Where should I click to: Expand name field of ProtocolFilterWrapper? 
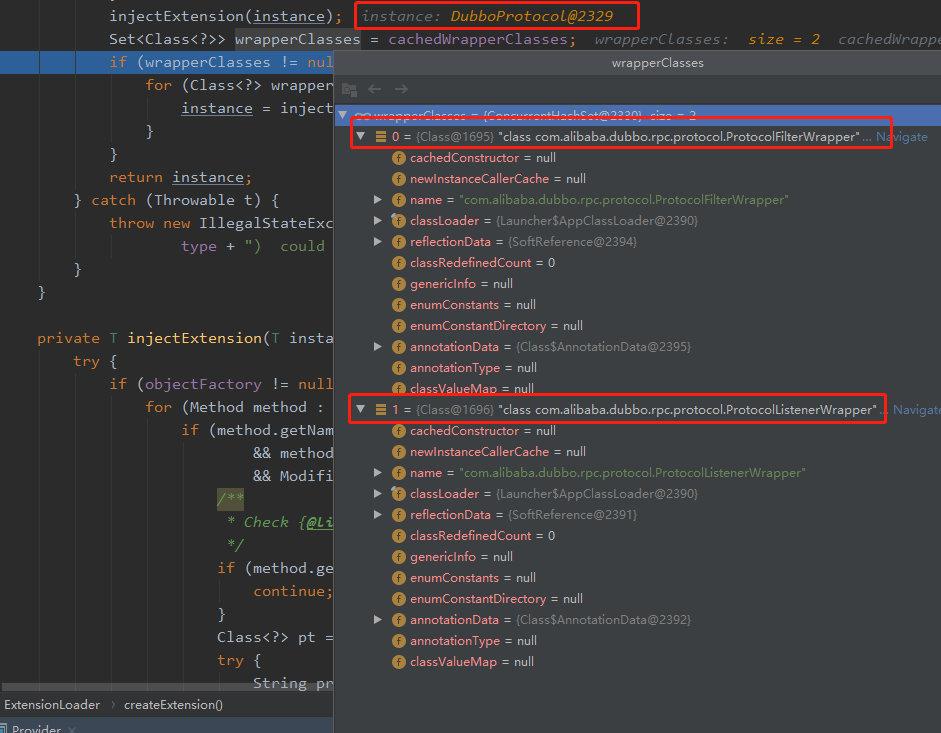[377, 199]
